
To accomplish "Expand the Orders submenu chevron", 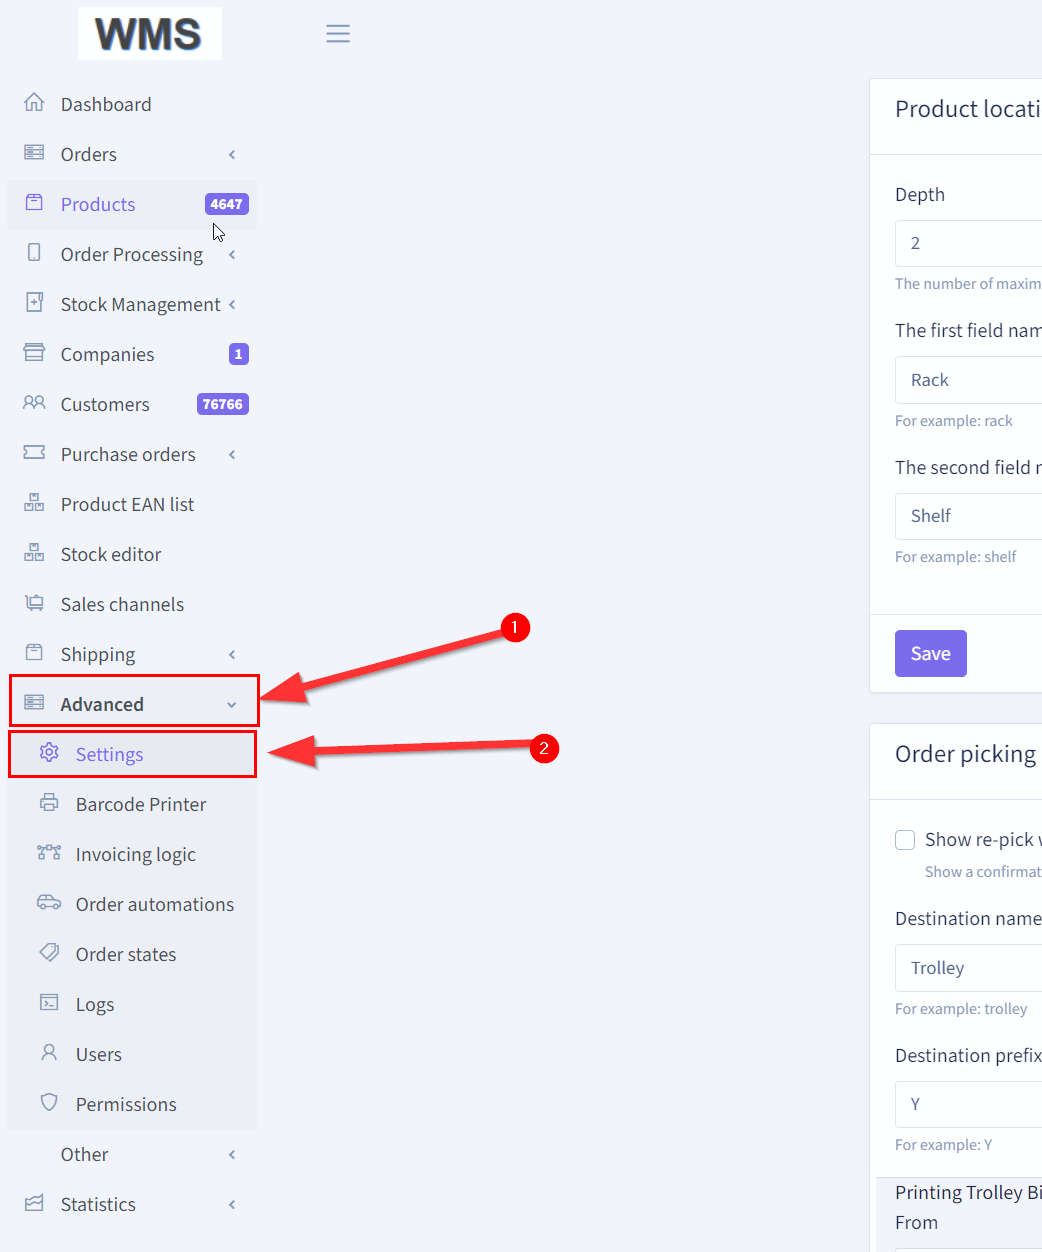I will click(x=232, y=154).
